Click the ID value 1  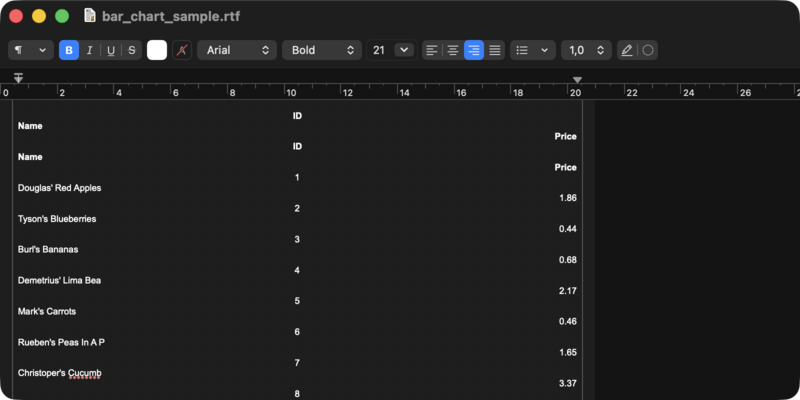297,178
